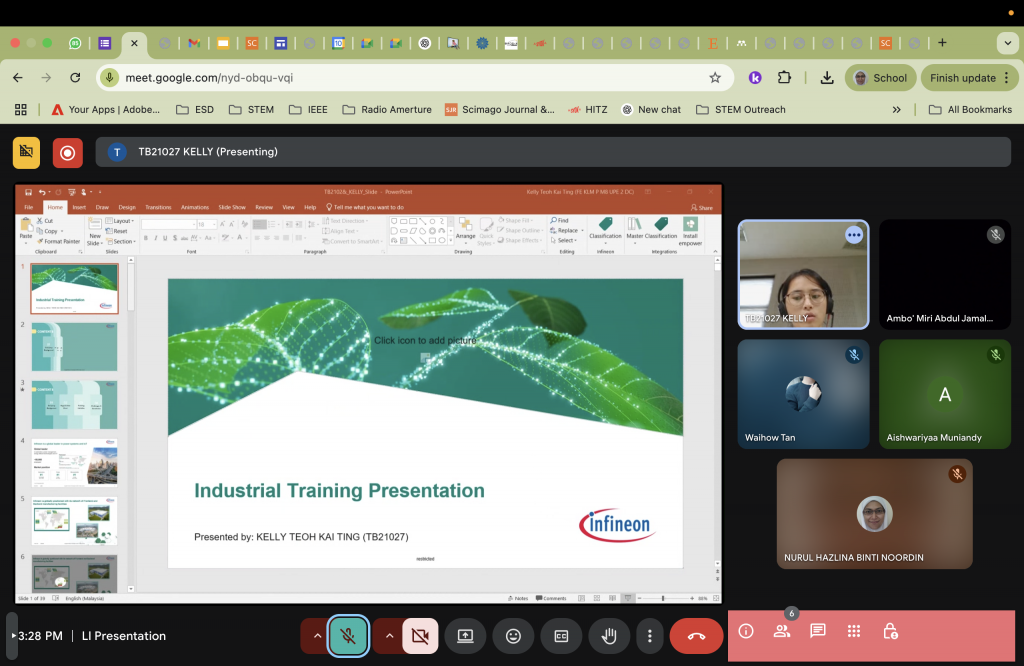
Task: Open the STEM bookmarks folder
Action: point(251,110)
